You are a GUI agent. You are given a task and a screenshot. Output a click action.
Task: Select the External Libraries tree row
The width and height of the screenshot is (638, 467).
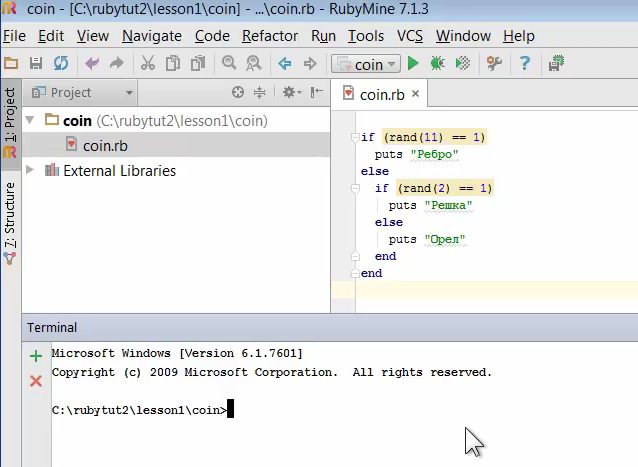[x=176, y=170]
